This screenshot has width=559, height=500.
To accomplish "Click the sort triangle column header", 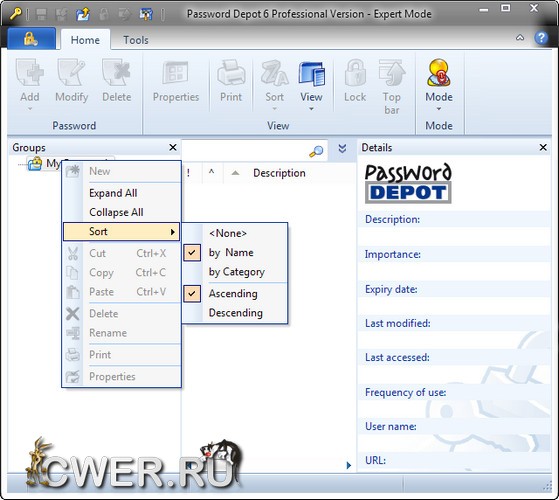I will (x=235, y=173).
